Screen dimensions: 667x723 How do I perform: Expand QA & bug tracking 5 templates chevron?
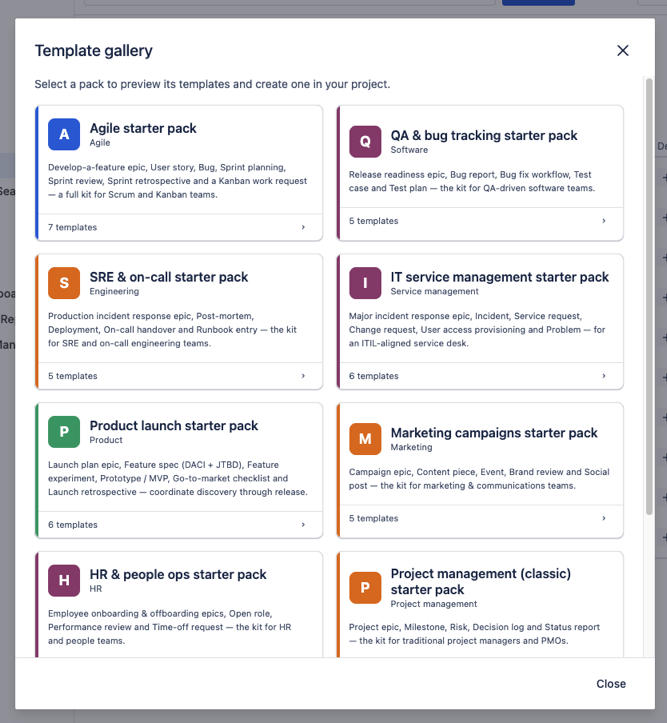pyautogui.click(x=604, y=221)
